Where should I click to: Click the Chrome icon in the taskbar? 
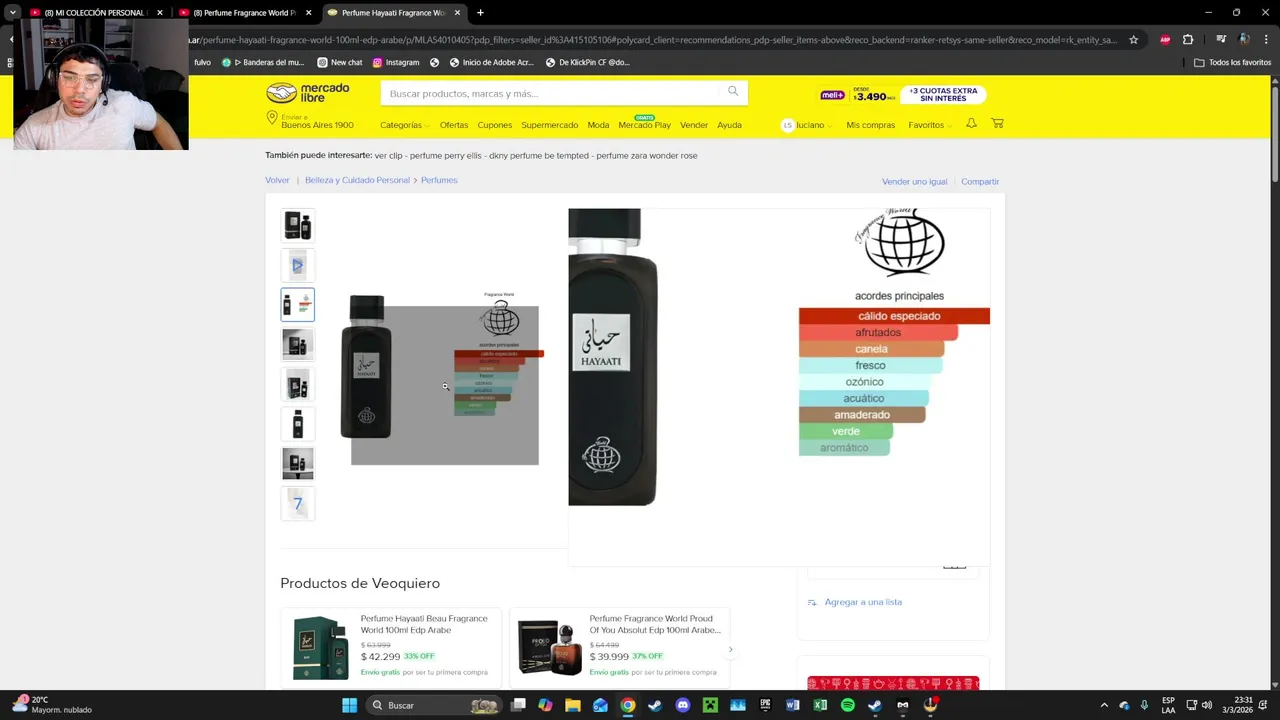[628, 705]
